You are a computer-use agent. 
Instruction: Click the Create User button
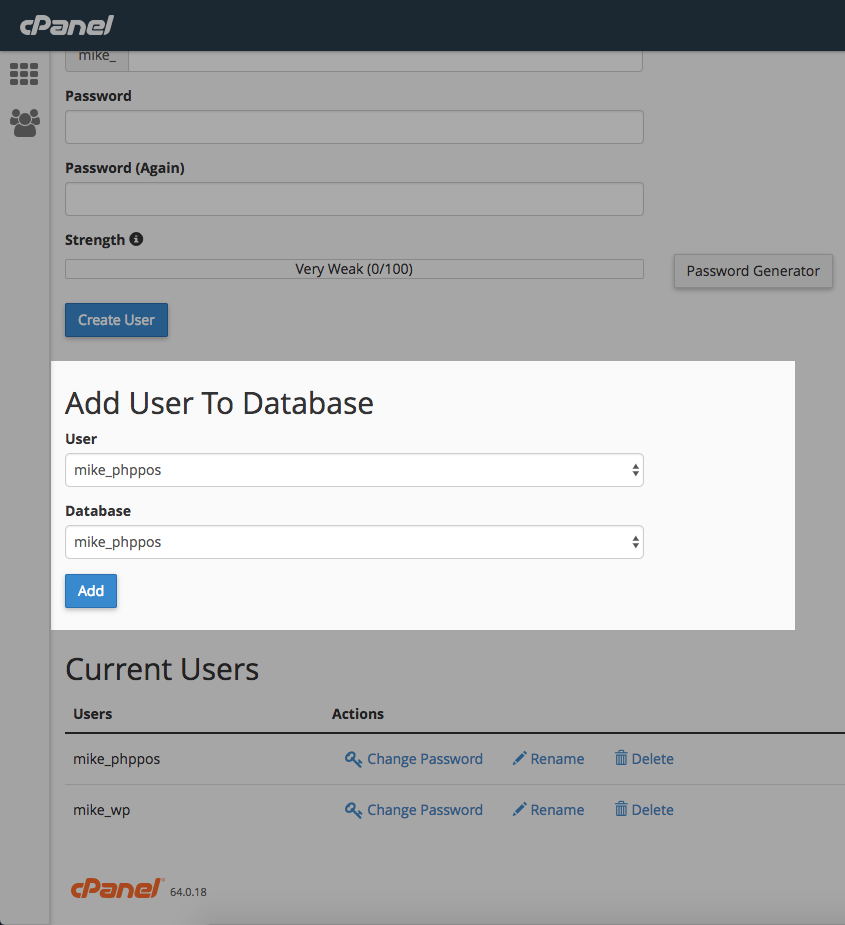[x=116, y=320]
